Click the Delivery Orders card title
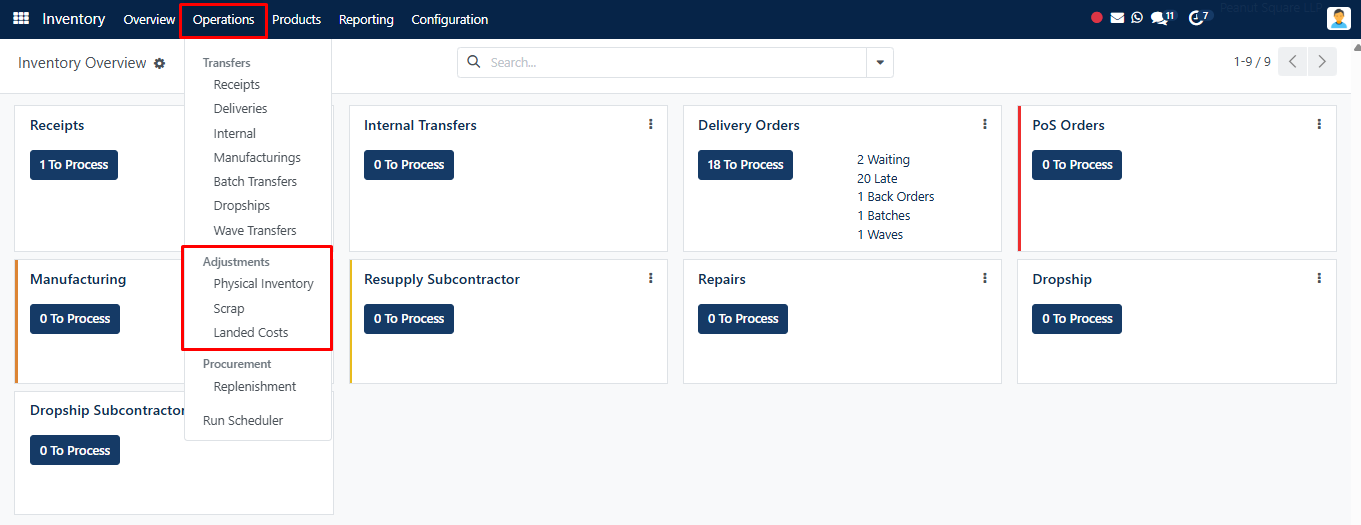This screenshot has height=525, width=1361. coord(749,125)
